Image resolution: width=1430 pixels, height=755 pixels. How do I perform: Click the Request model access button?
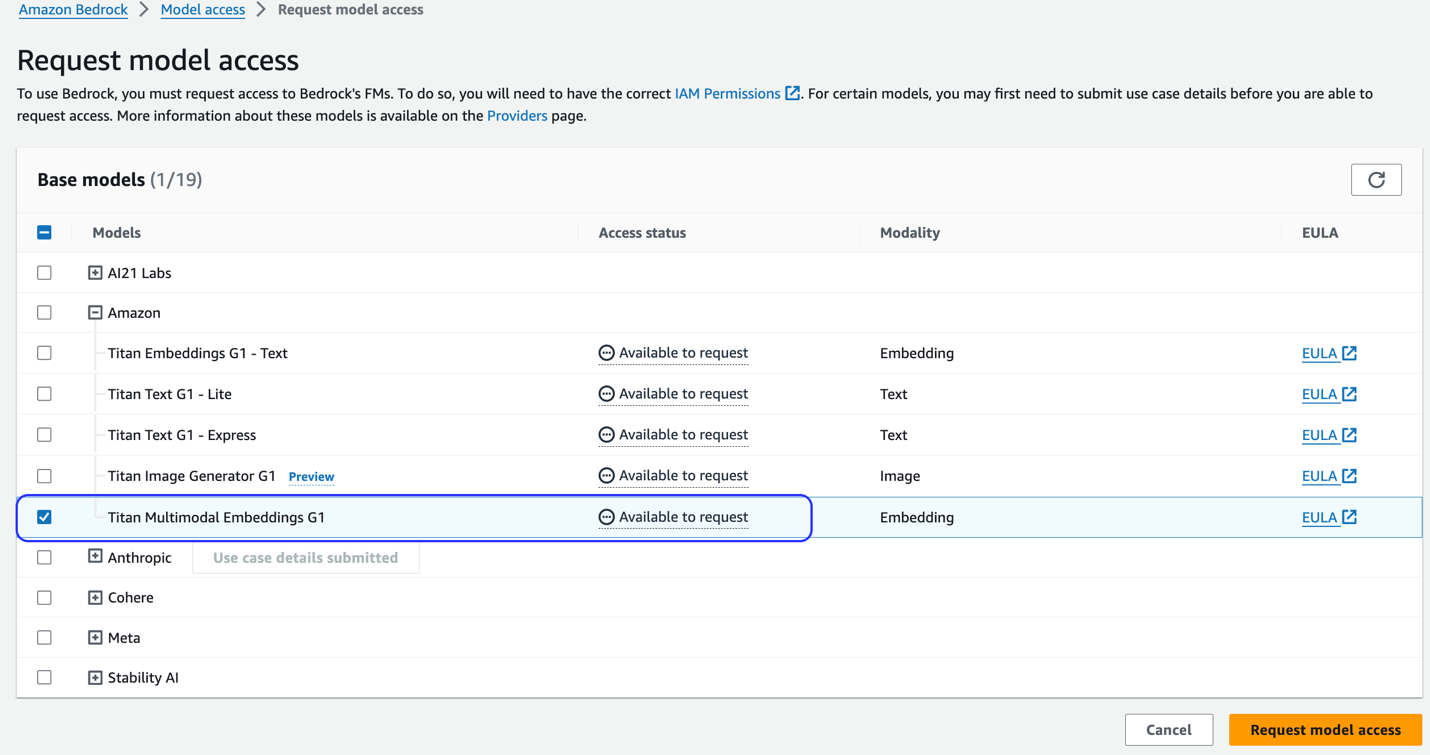point(1324,729)
